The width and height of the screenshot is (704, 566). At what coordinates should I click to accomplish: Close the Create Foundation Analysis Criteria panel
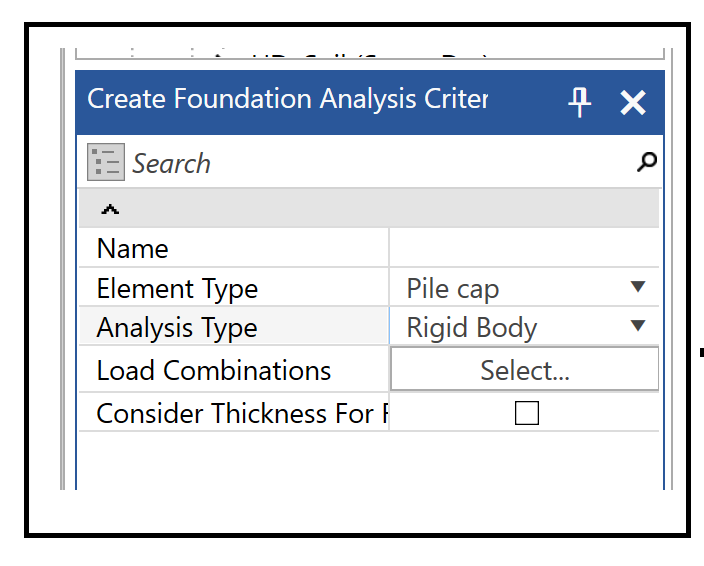(x=633, y=101)
